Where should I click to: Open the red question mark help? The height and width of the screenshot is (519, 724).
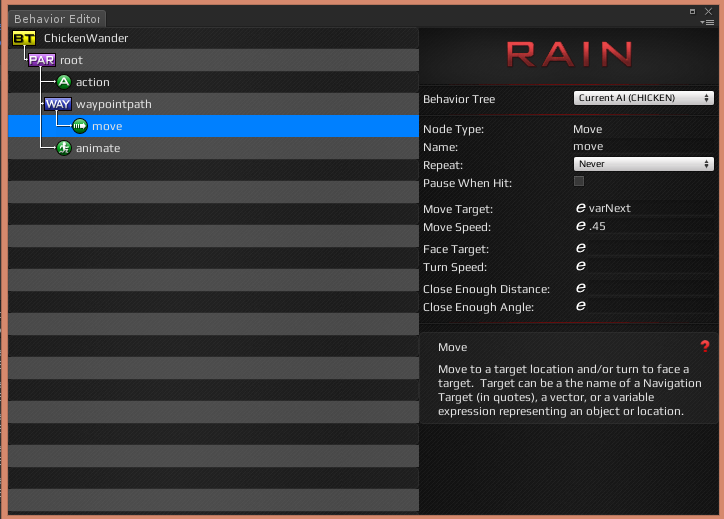(705, 346)
